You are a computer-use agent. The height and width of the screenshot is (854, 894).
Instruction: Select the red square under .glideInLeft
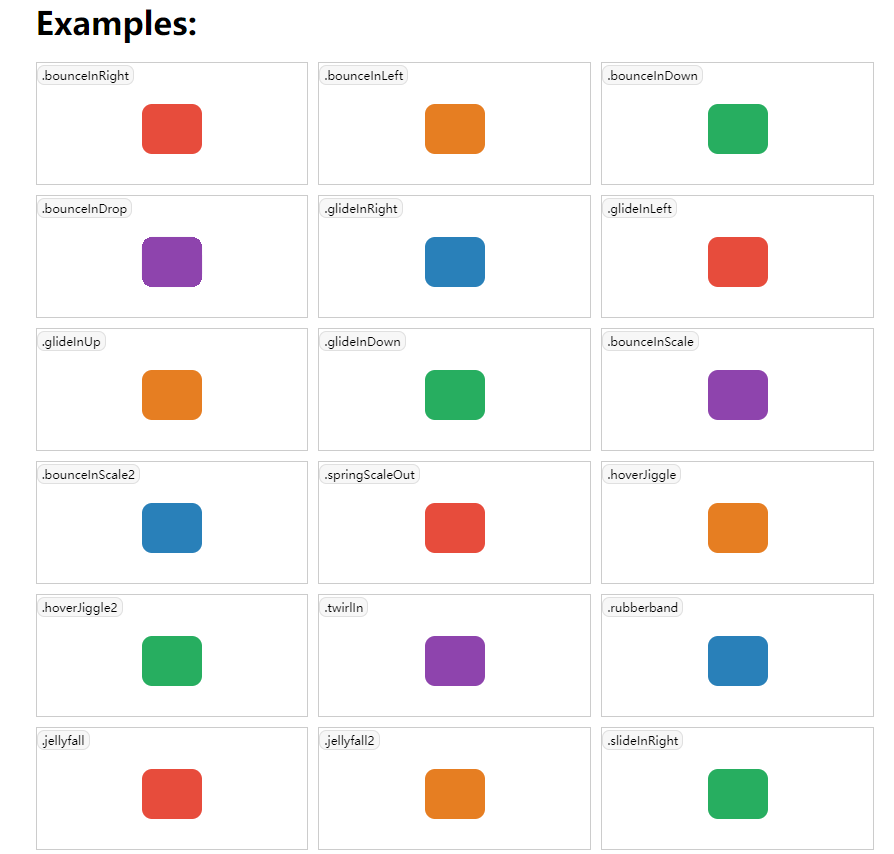coord(738,262)
